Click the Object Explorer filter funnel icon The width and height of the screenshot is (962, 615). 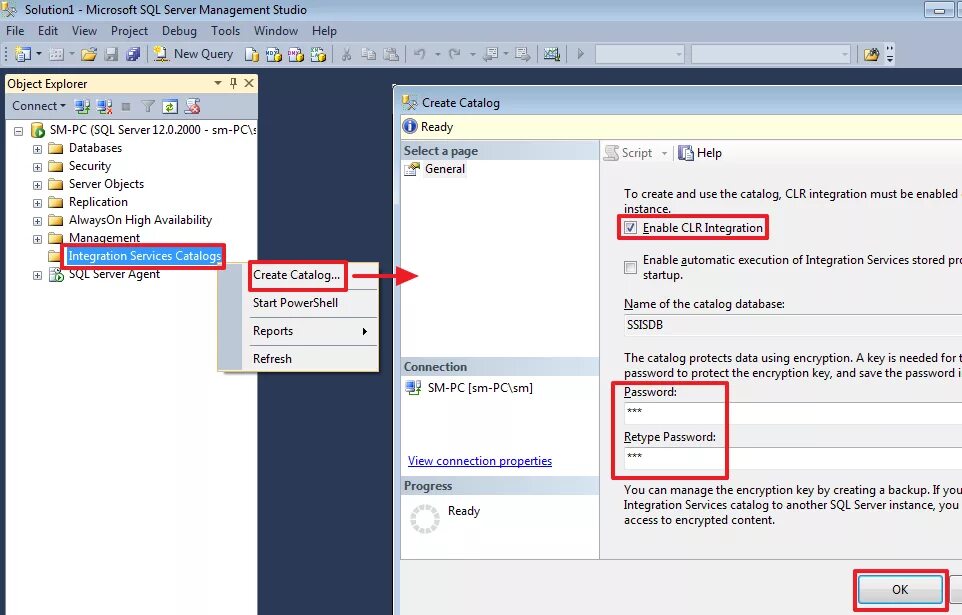coord(148,106)
